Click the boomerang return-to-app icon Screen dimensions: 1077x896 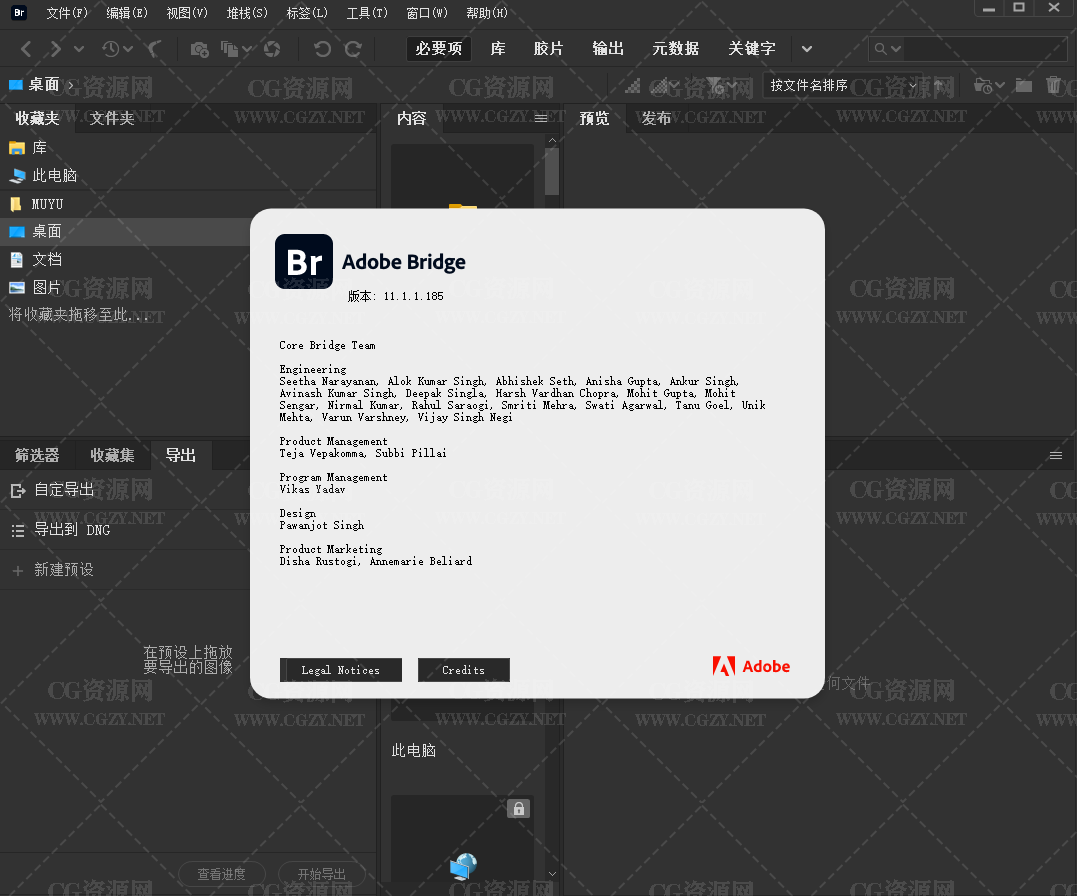(154, 49)
